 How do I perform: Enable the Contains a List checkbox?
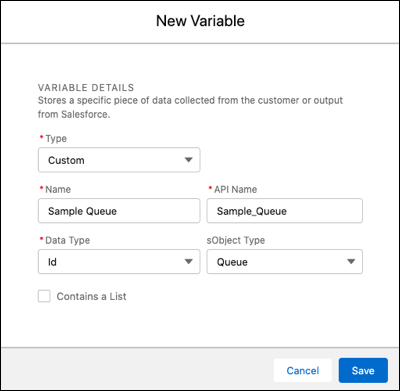tap(44, 296)
